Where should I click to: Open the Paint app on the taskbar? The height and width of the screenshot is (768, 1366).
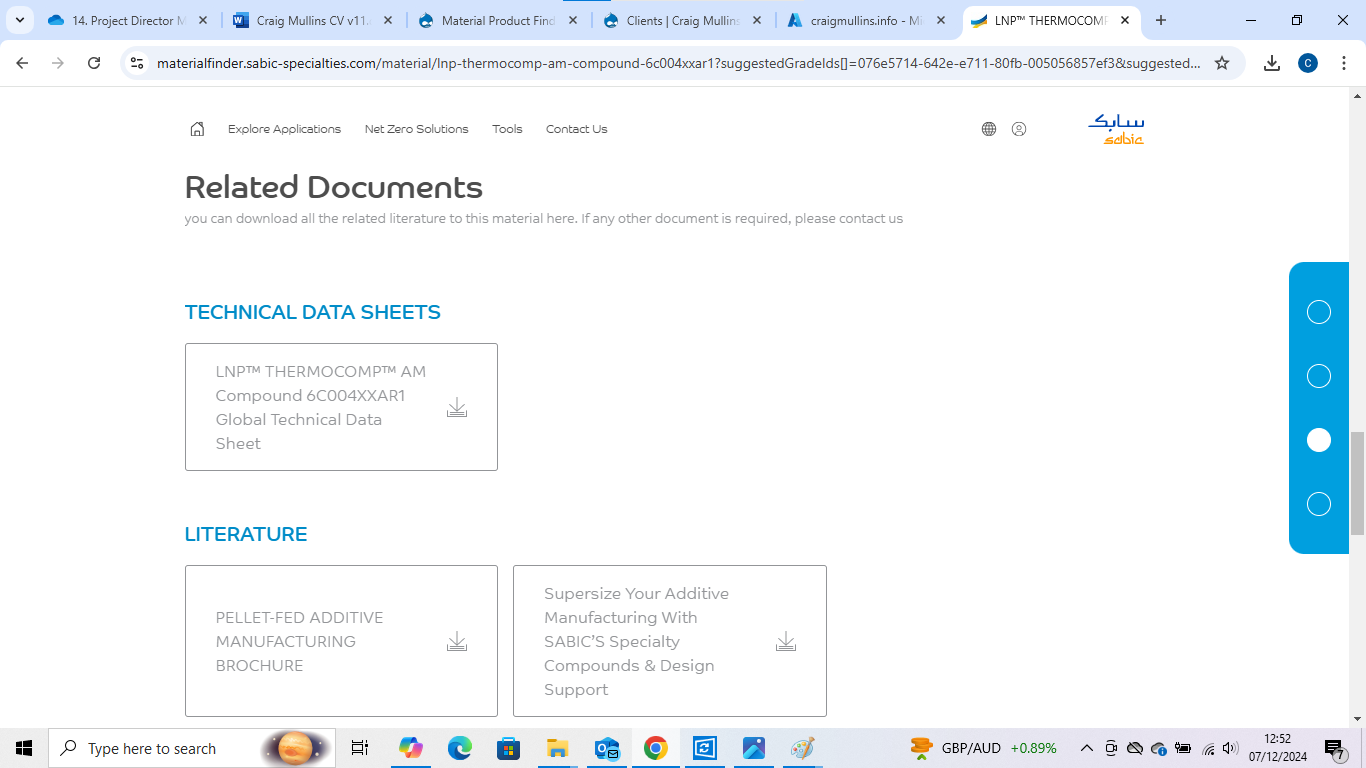(803, 748)
